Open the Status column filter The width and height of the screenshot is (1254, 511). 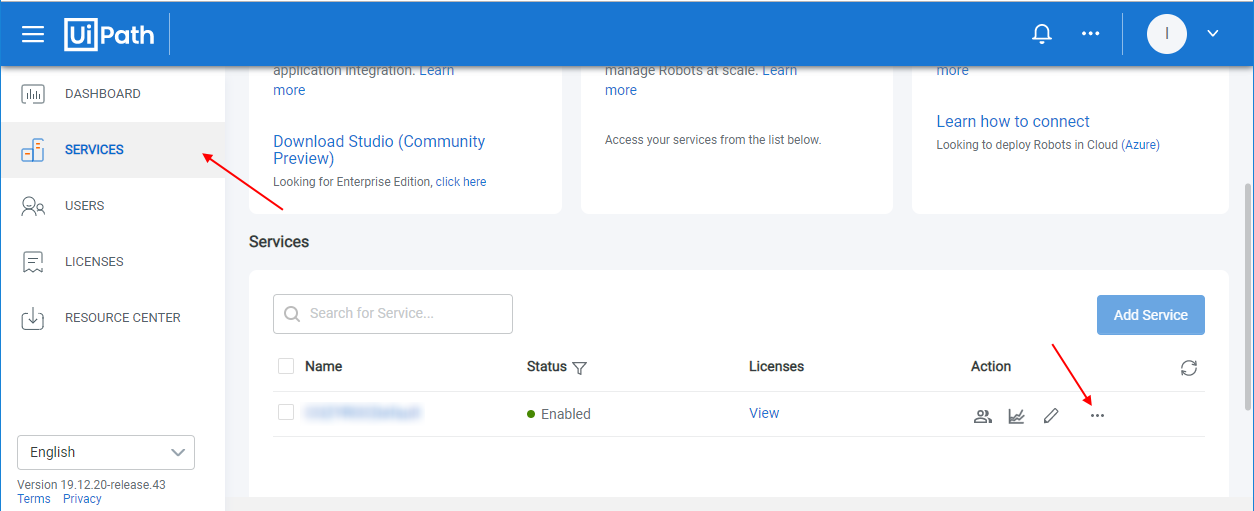point(579,368)
